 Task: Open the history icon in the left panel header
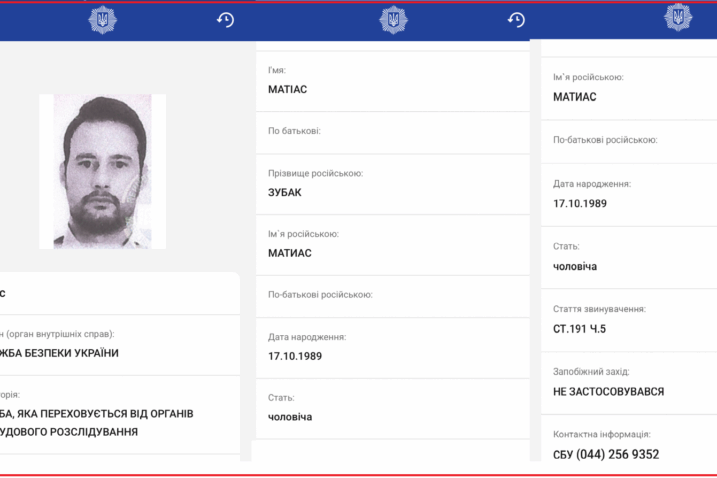click(x=225, y=20)
